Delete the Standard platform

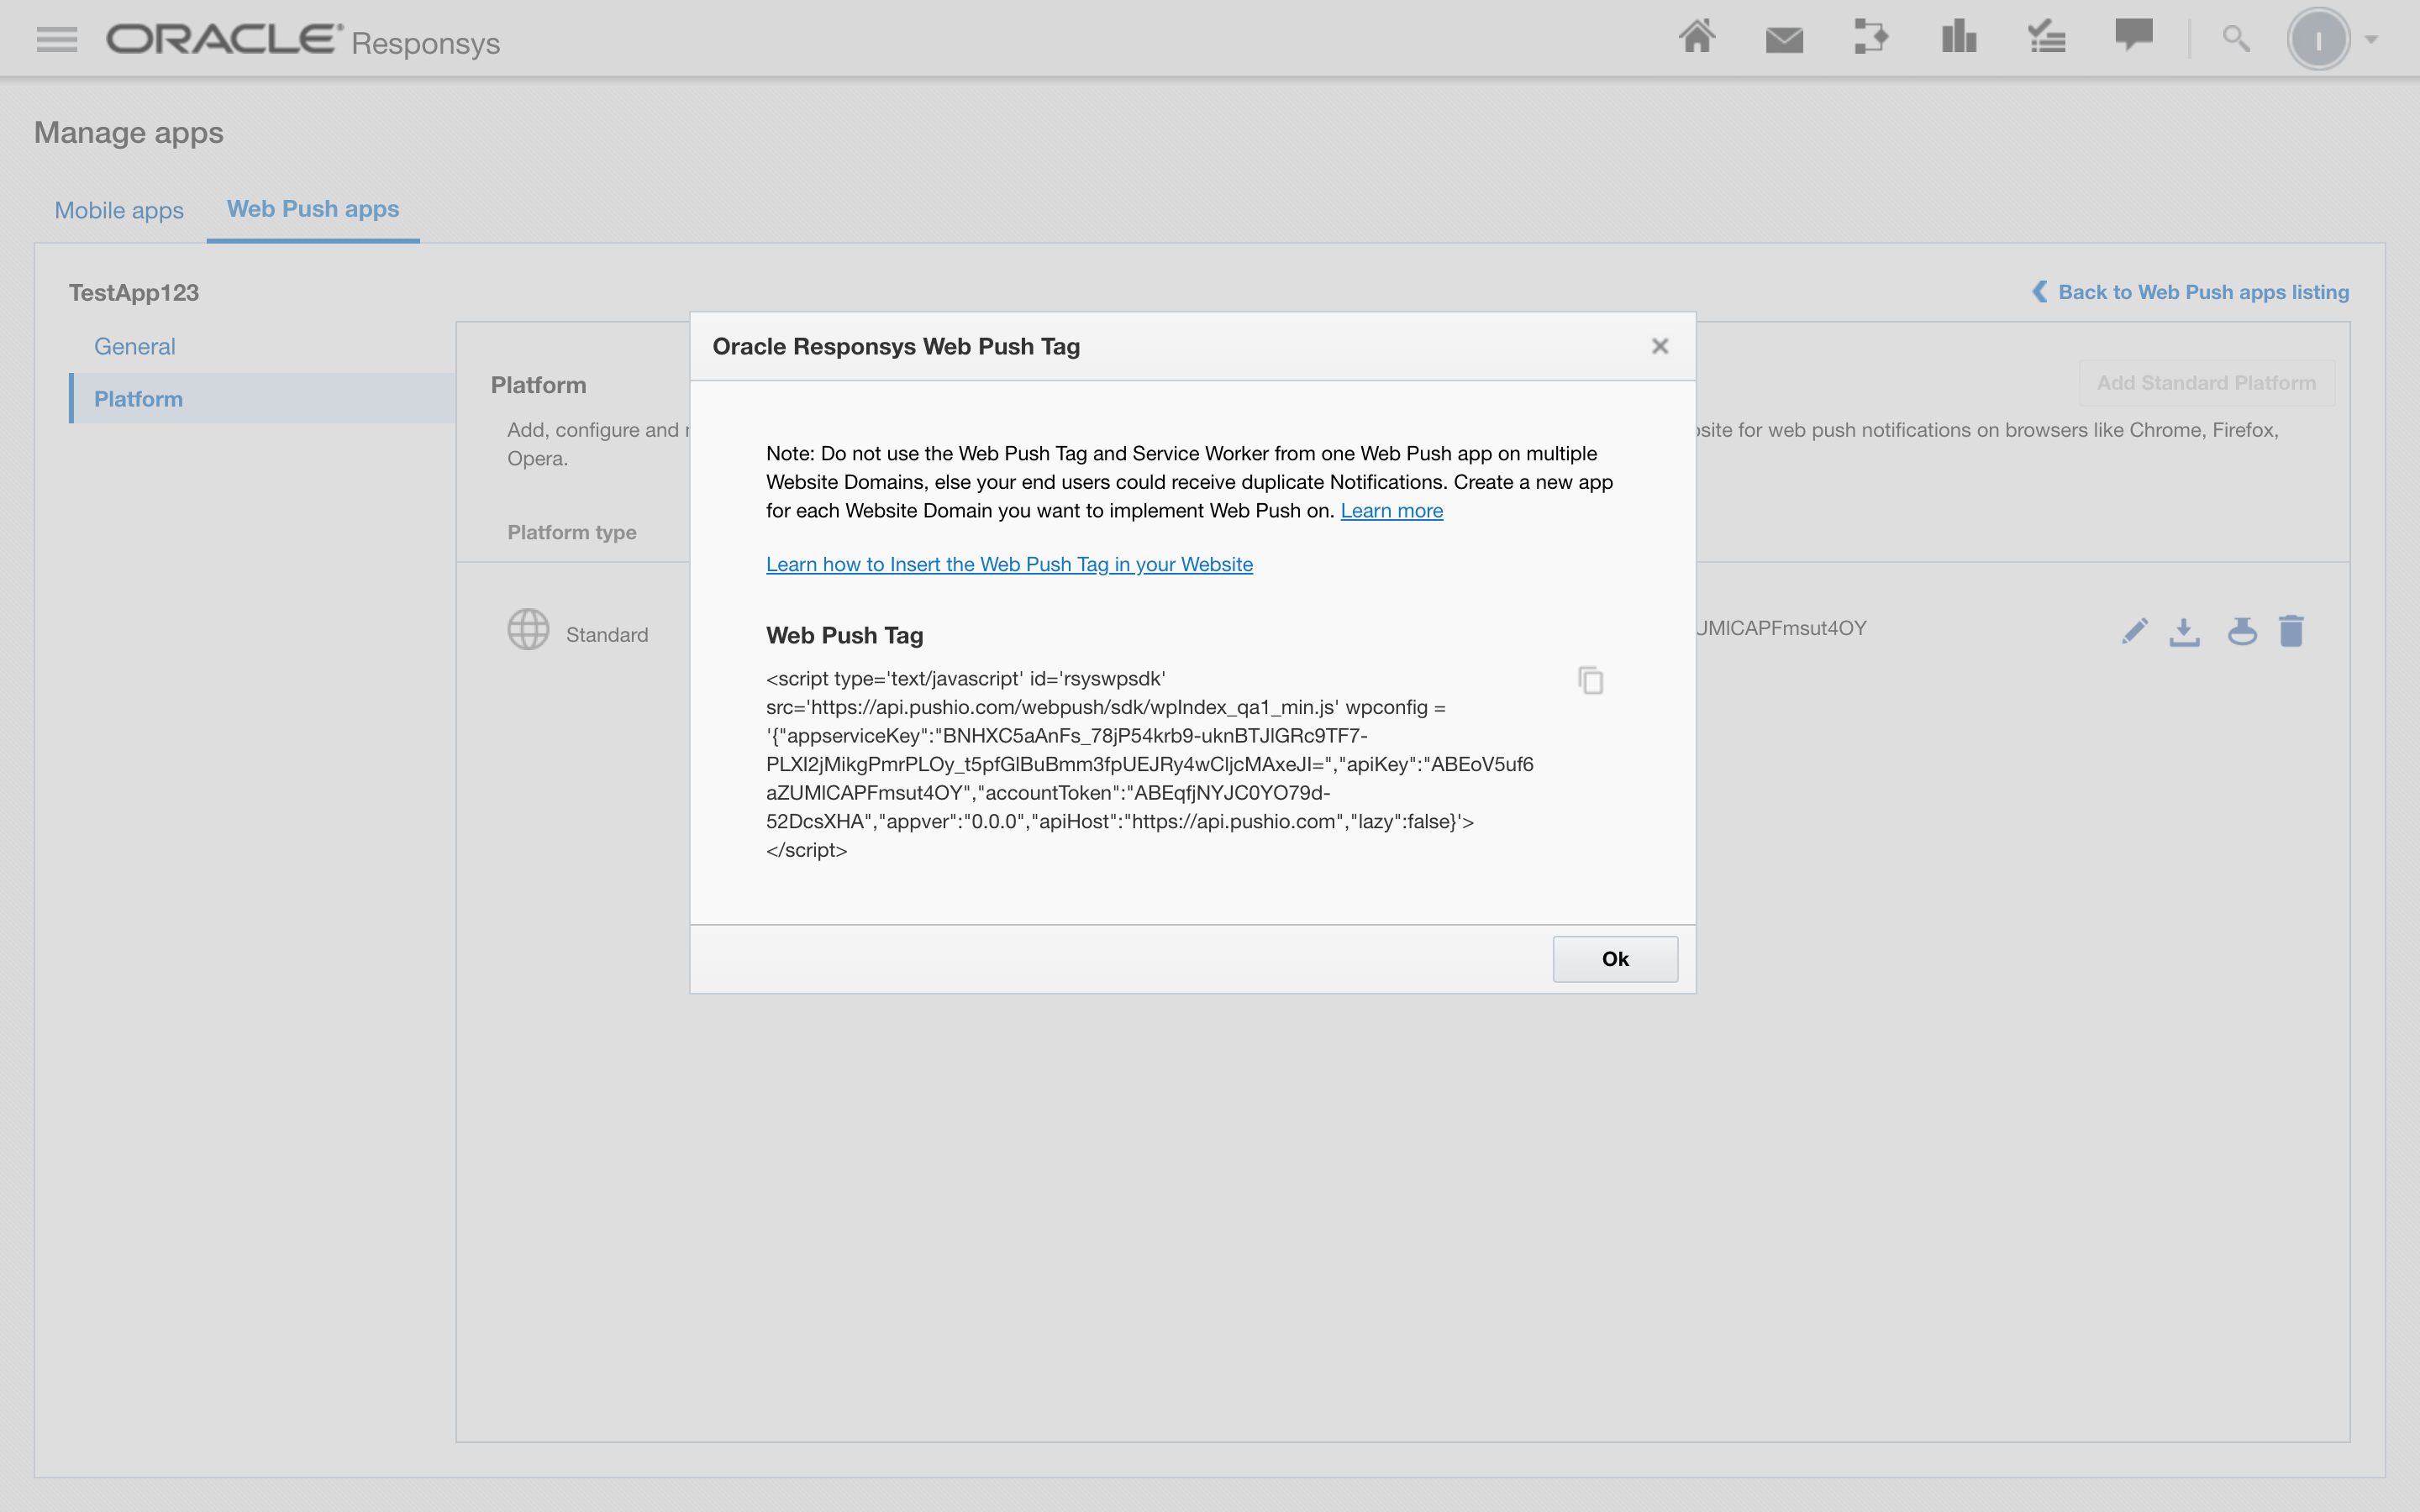2292,630
